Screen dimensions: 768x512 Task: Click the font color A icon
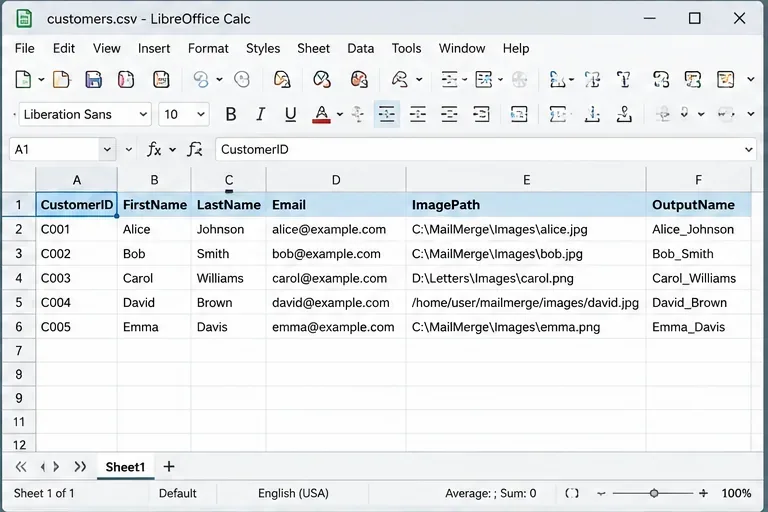click(321, 114)
